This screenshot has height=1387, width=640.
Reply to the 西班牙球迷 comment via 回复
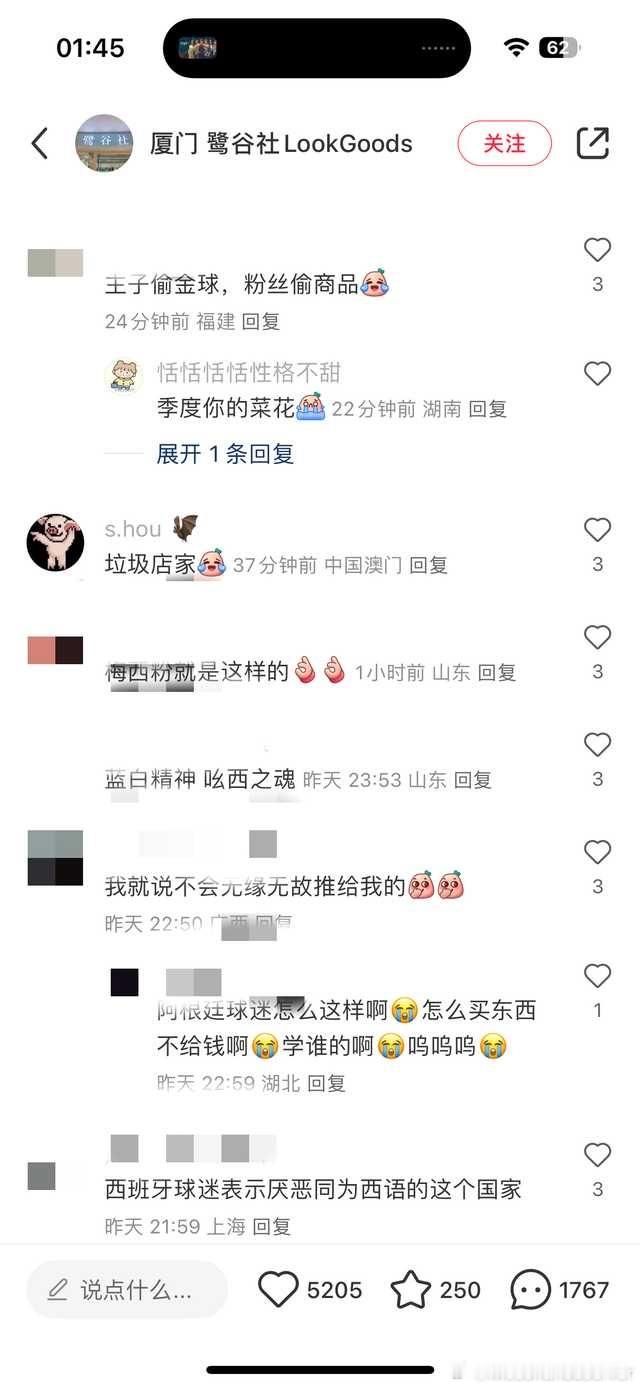(x=271, y=1226)
